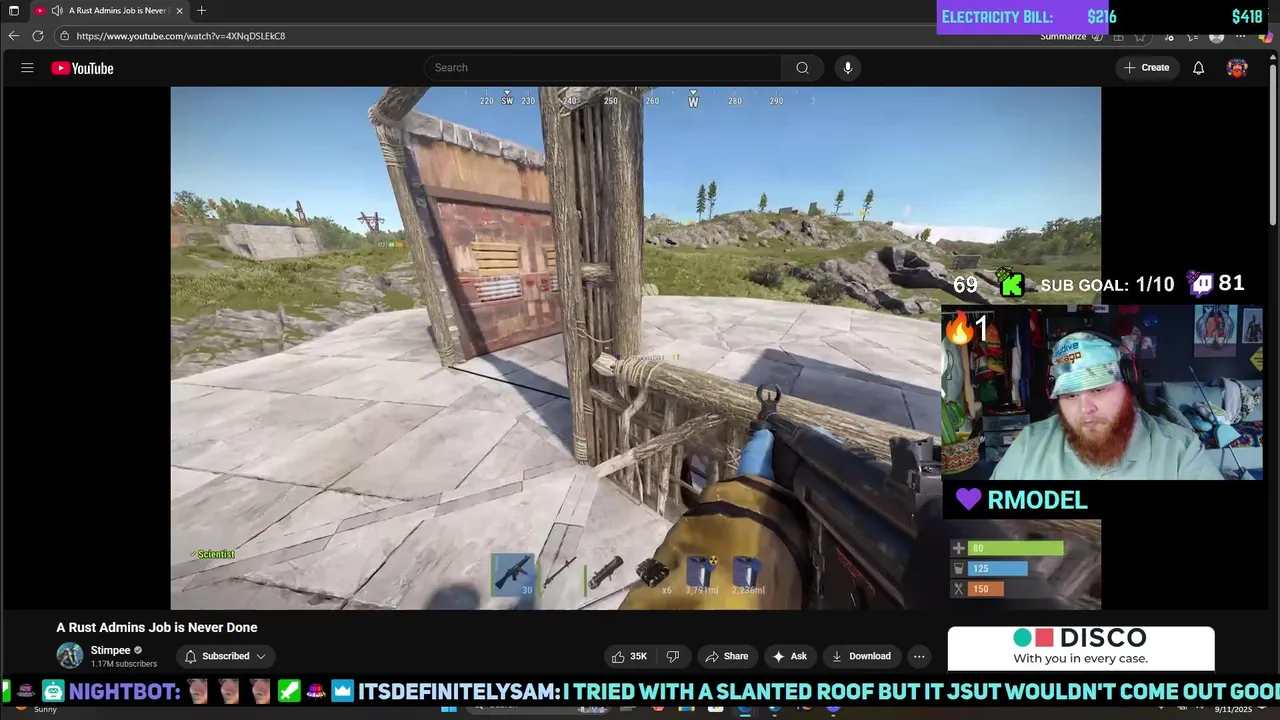Screen dimensions: 1280x720
Task: Open the browser three-dot settings menu
Action: click(x=1241, y=36)
